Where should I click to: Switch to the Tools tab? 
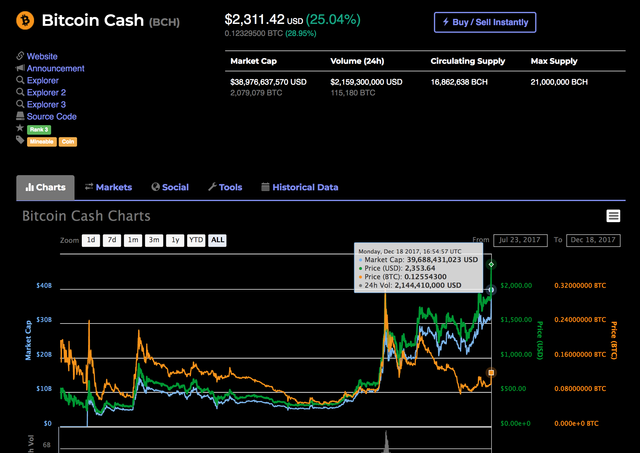225,187
